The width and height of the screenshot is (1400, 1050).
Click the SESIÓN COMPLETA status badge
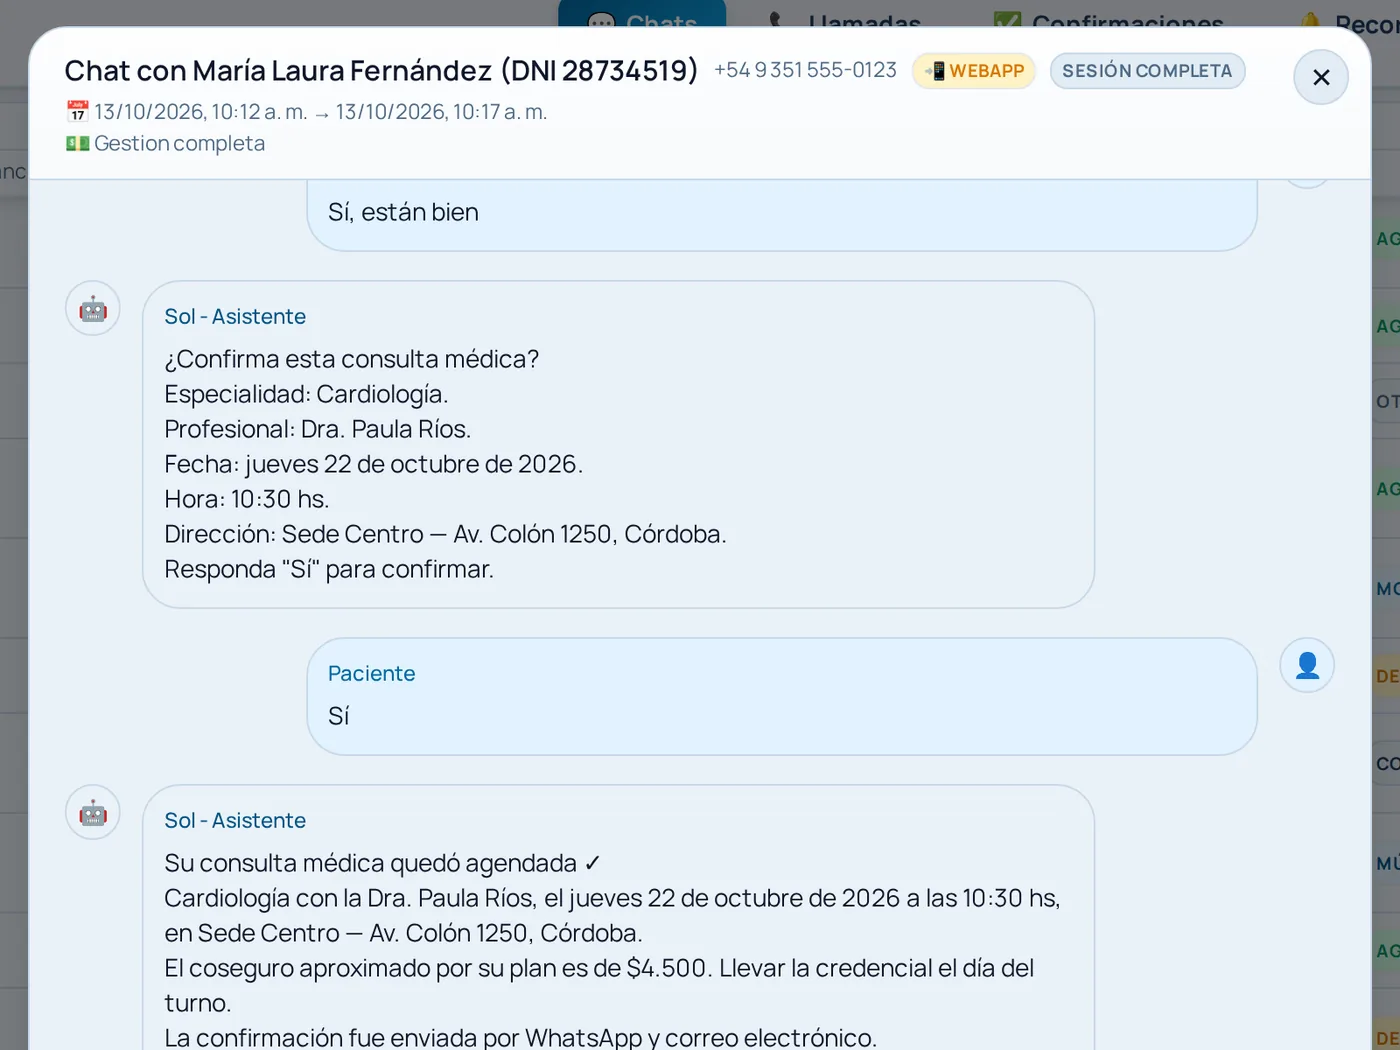tap(1147, 71)
